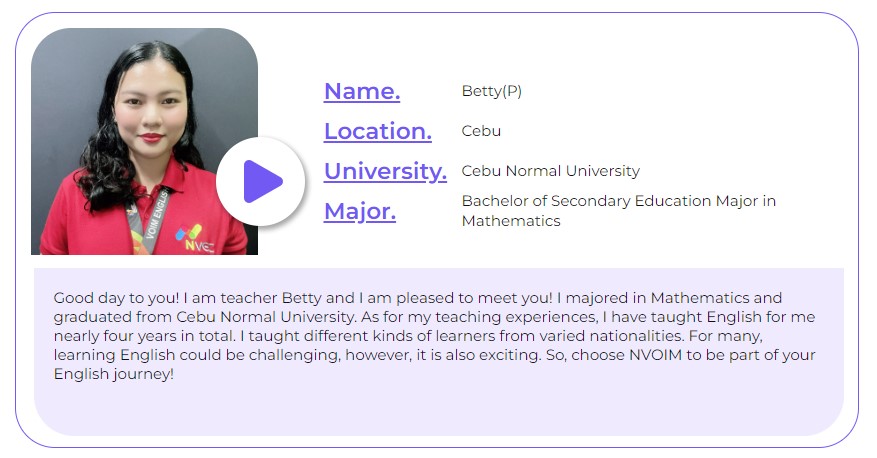Click Cebu Normal University text
Image resolution: width=877 pixels, height=458 pixels.
[550, 171]
